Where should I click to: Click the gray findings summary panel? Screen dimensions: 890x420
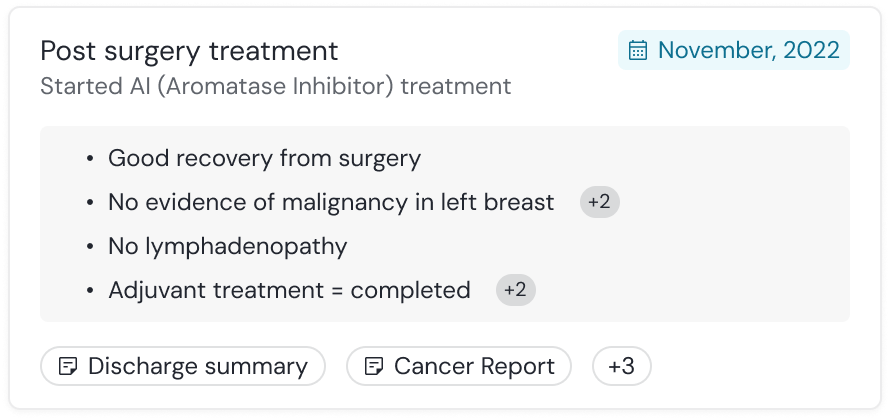click(x=445, y=224)
